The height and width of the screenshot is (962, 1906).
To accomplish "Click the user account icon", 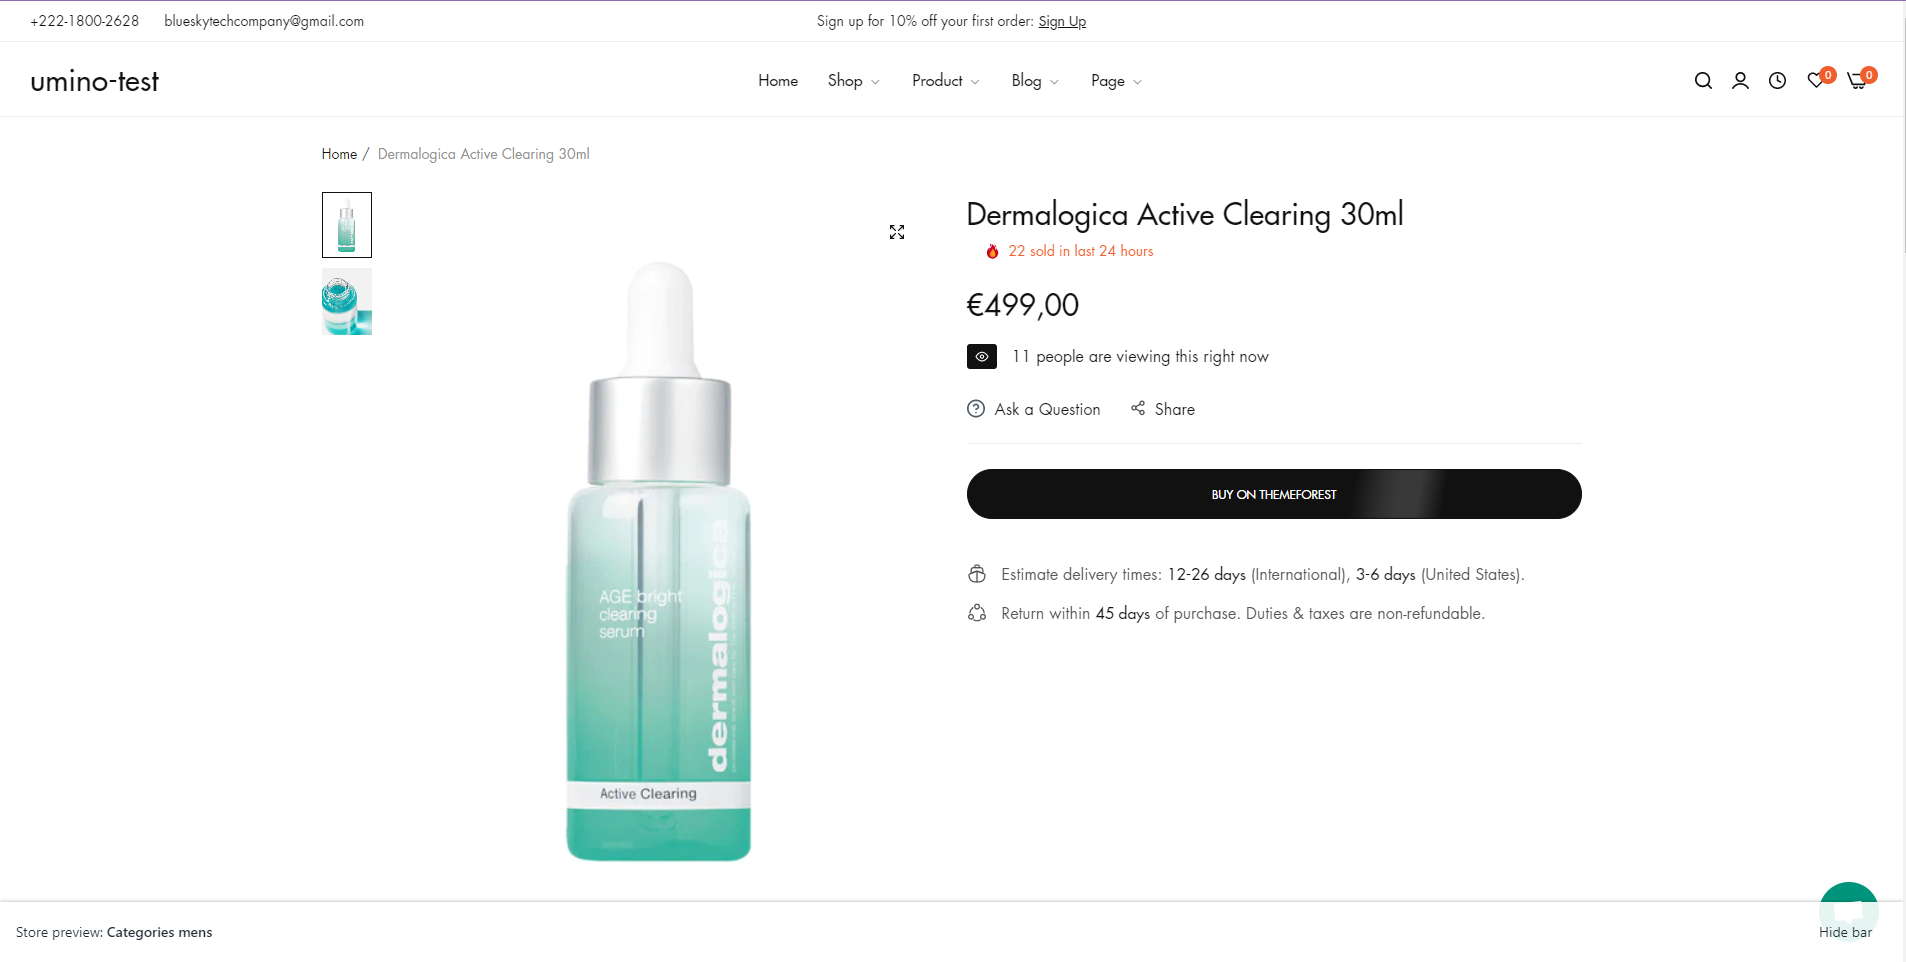I will (x=1740, y=81).
